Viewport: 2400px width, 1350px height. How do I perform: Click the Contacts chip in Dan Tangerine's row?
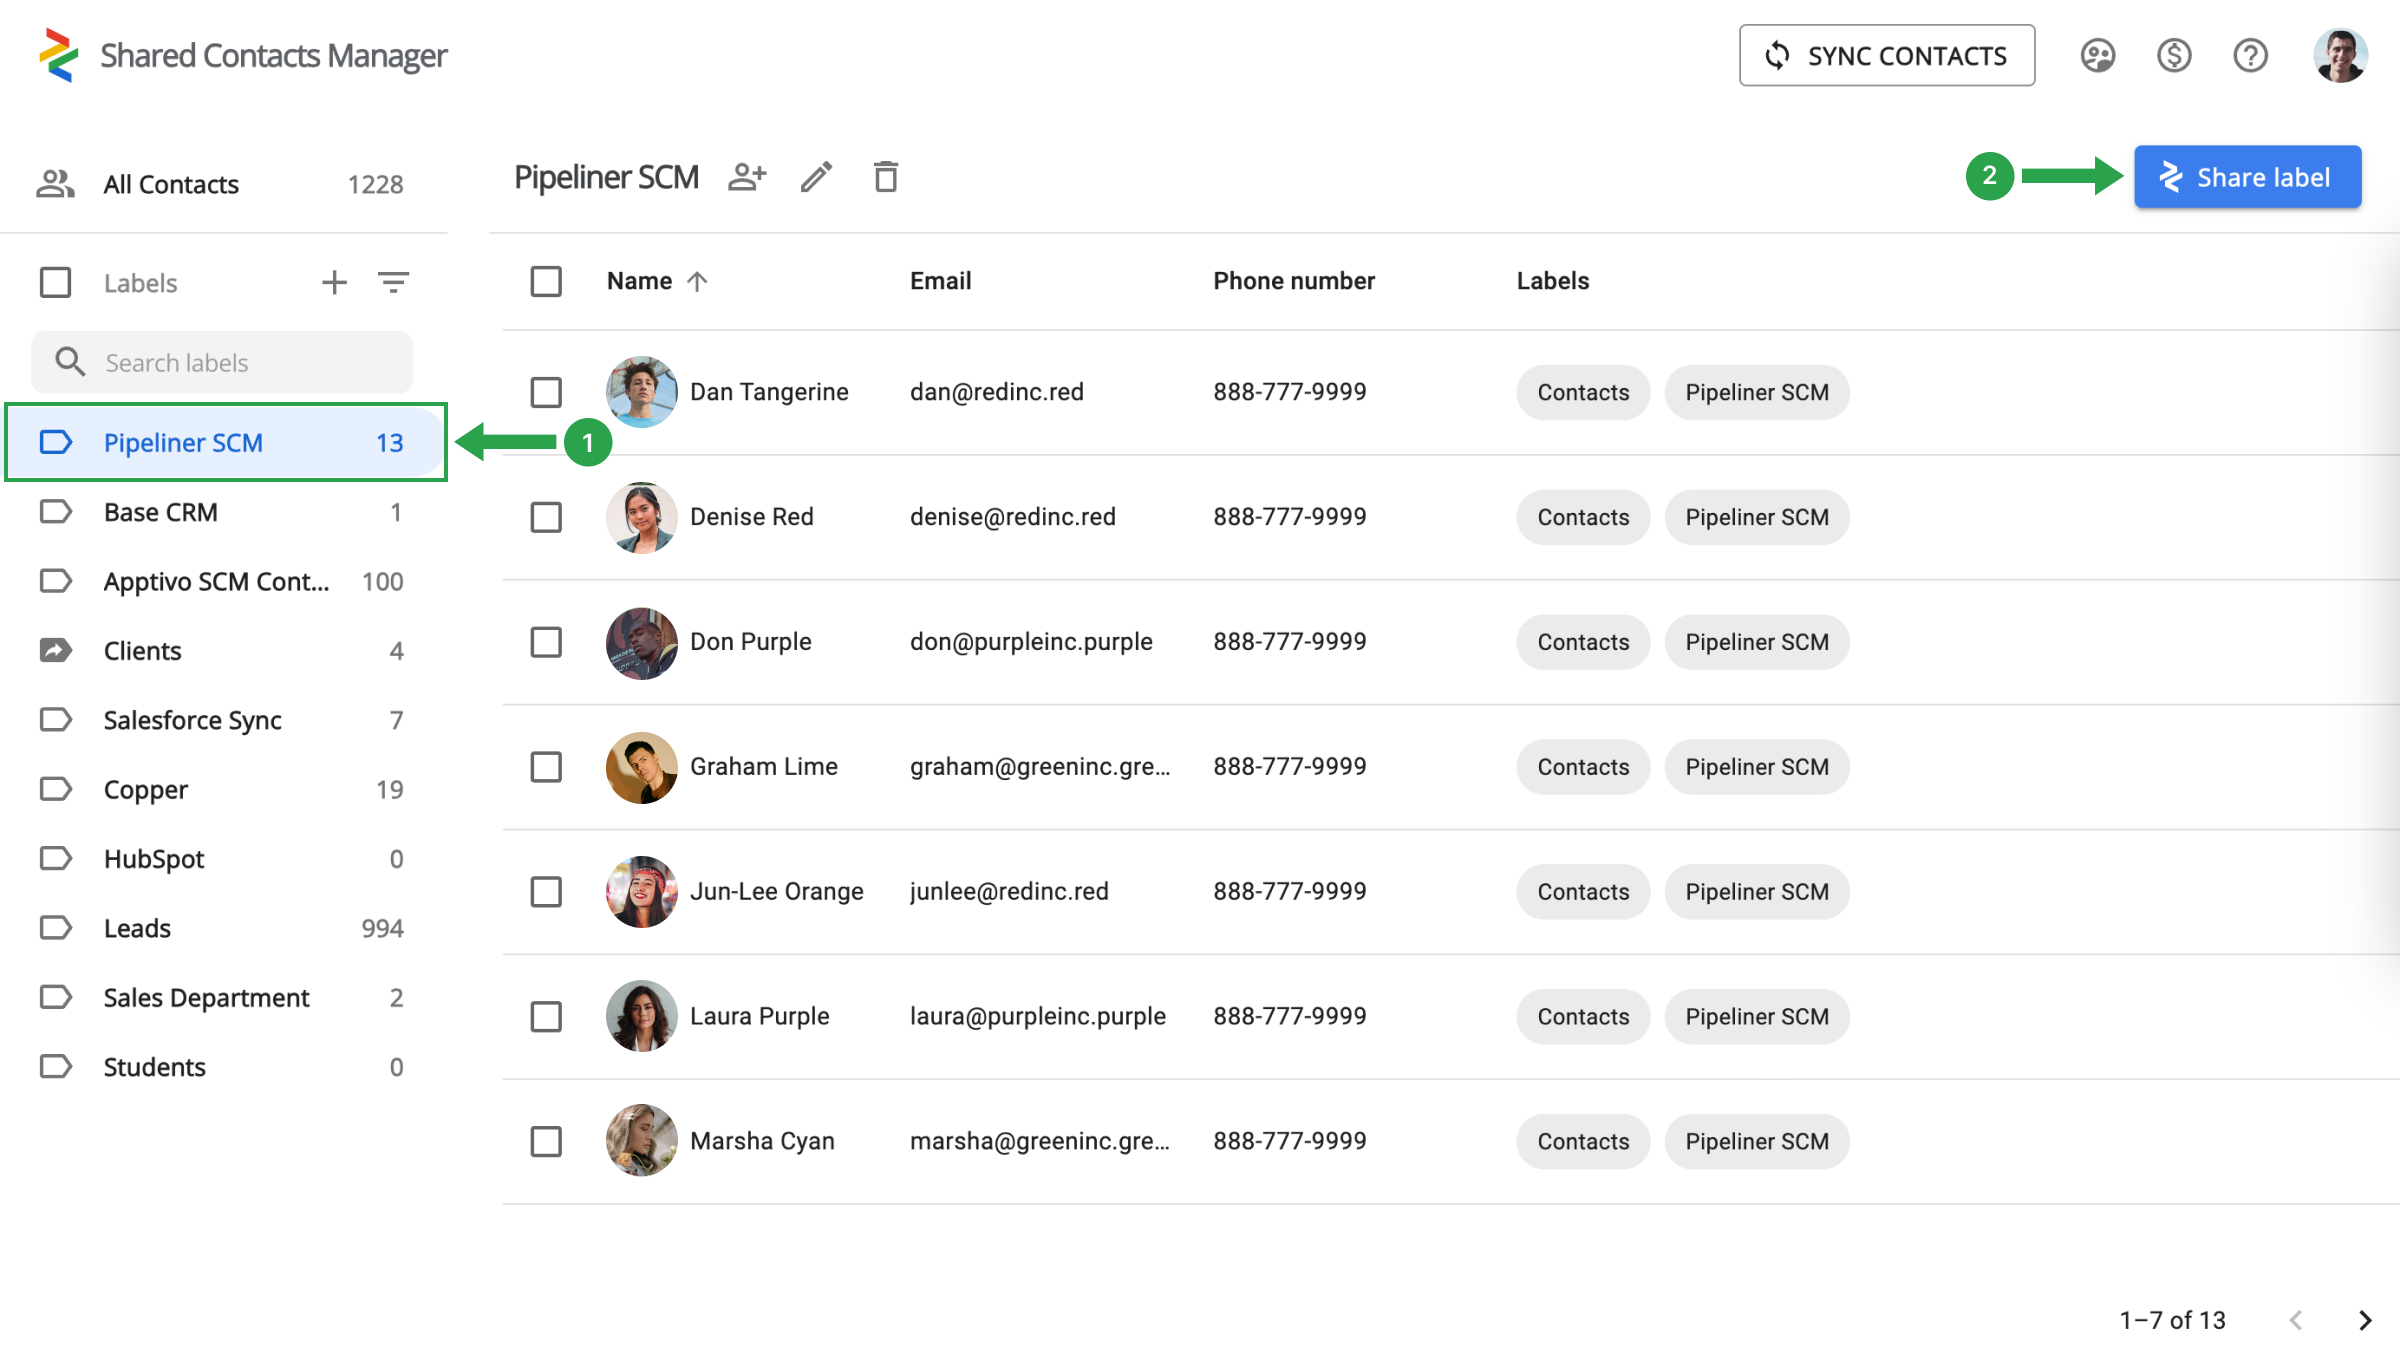(x=1583, y=392)
